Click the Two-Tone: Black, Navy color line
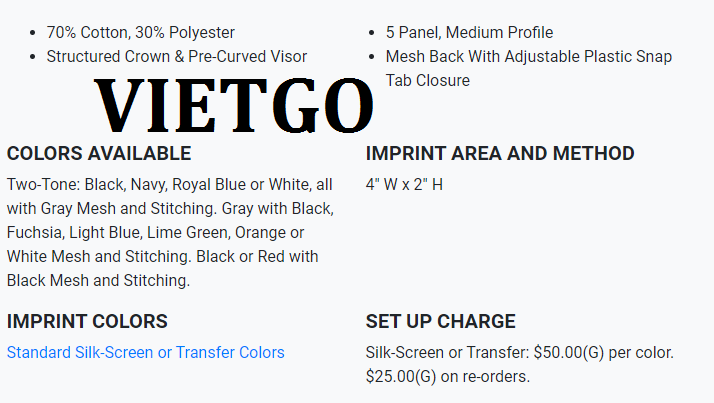Image resolution: width=714 pixels, height=403 pixels. coord(169,185)
